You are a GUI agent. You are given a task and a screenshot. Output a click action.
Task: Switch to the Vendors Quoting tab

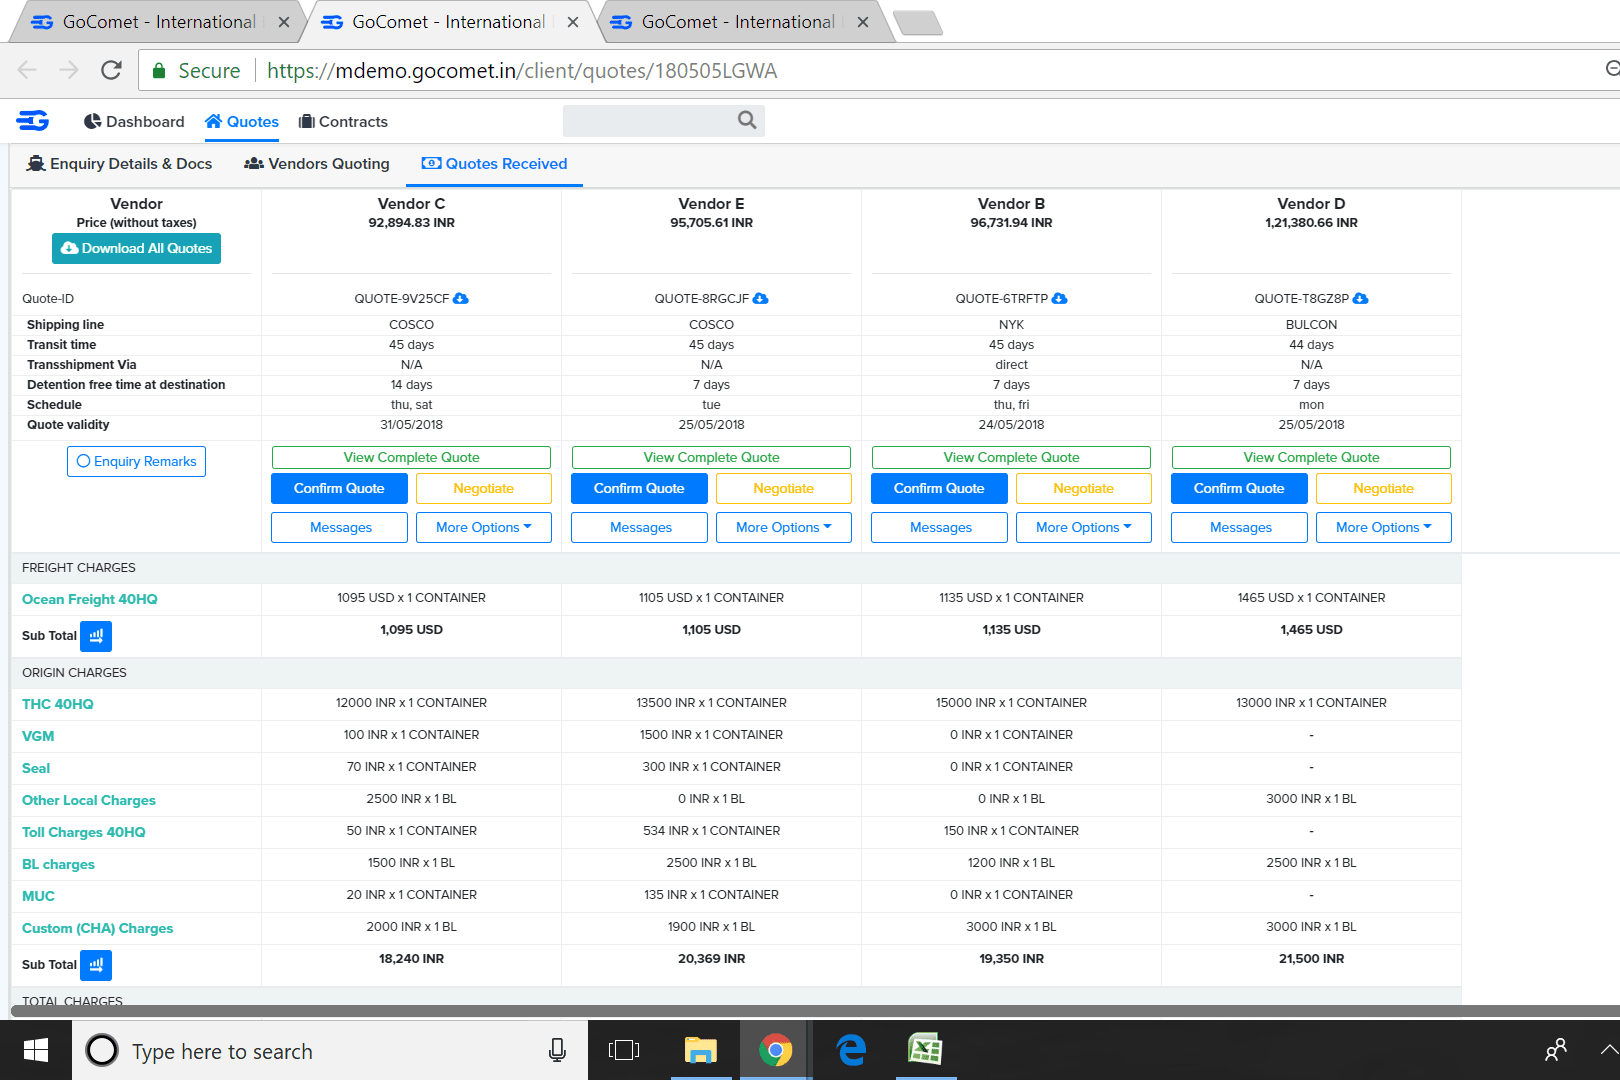tap(316, 163)
